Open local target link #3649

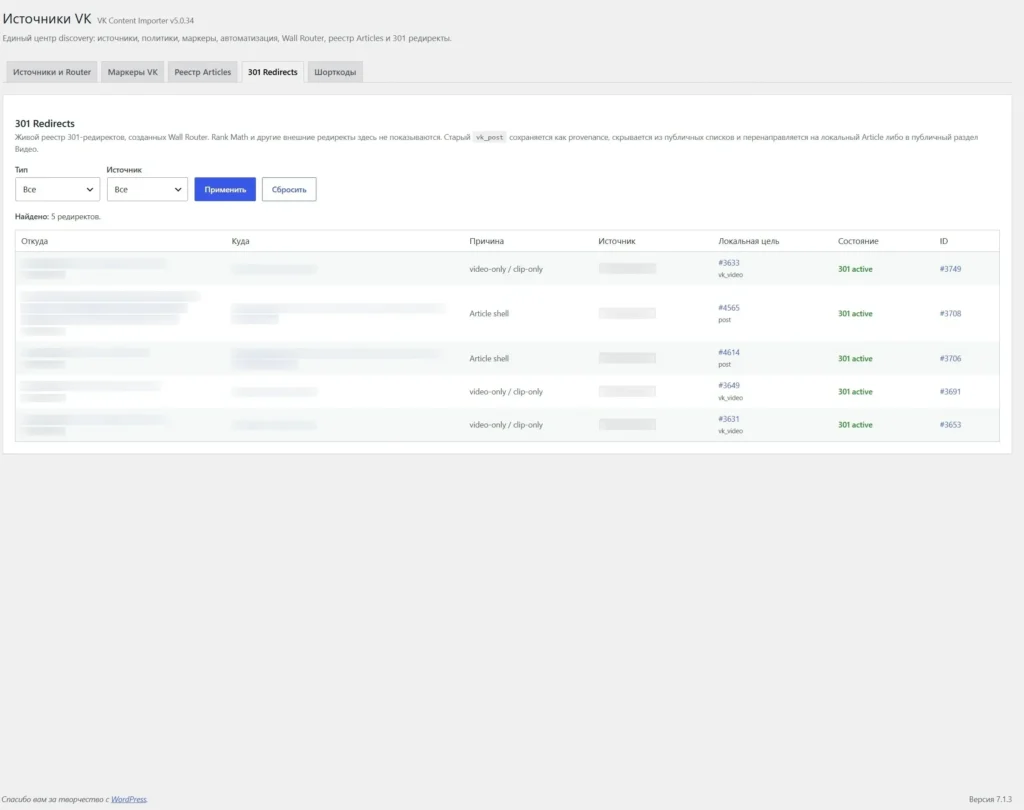point(729,385)
